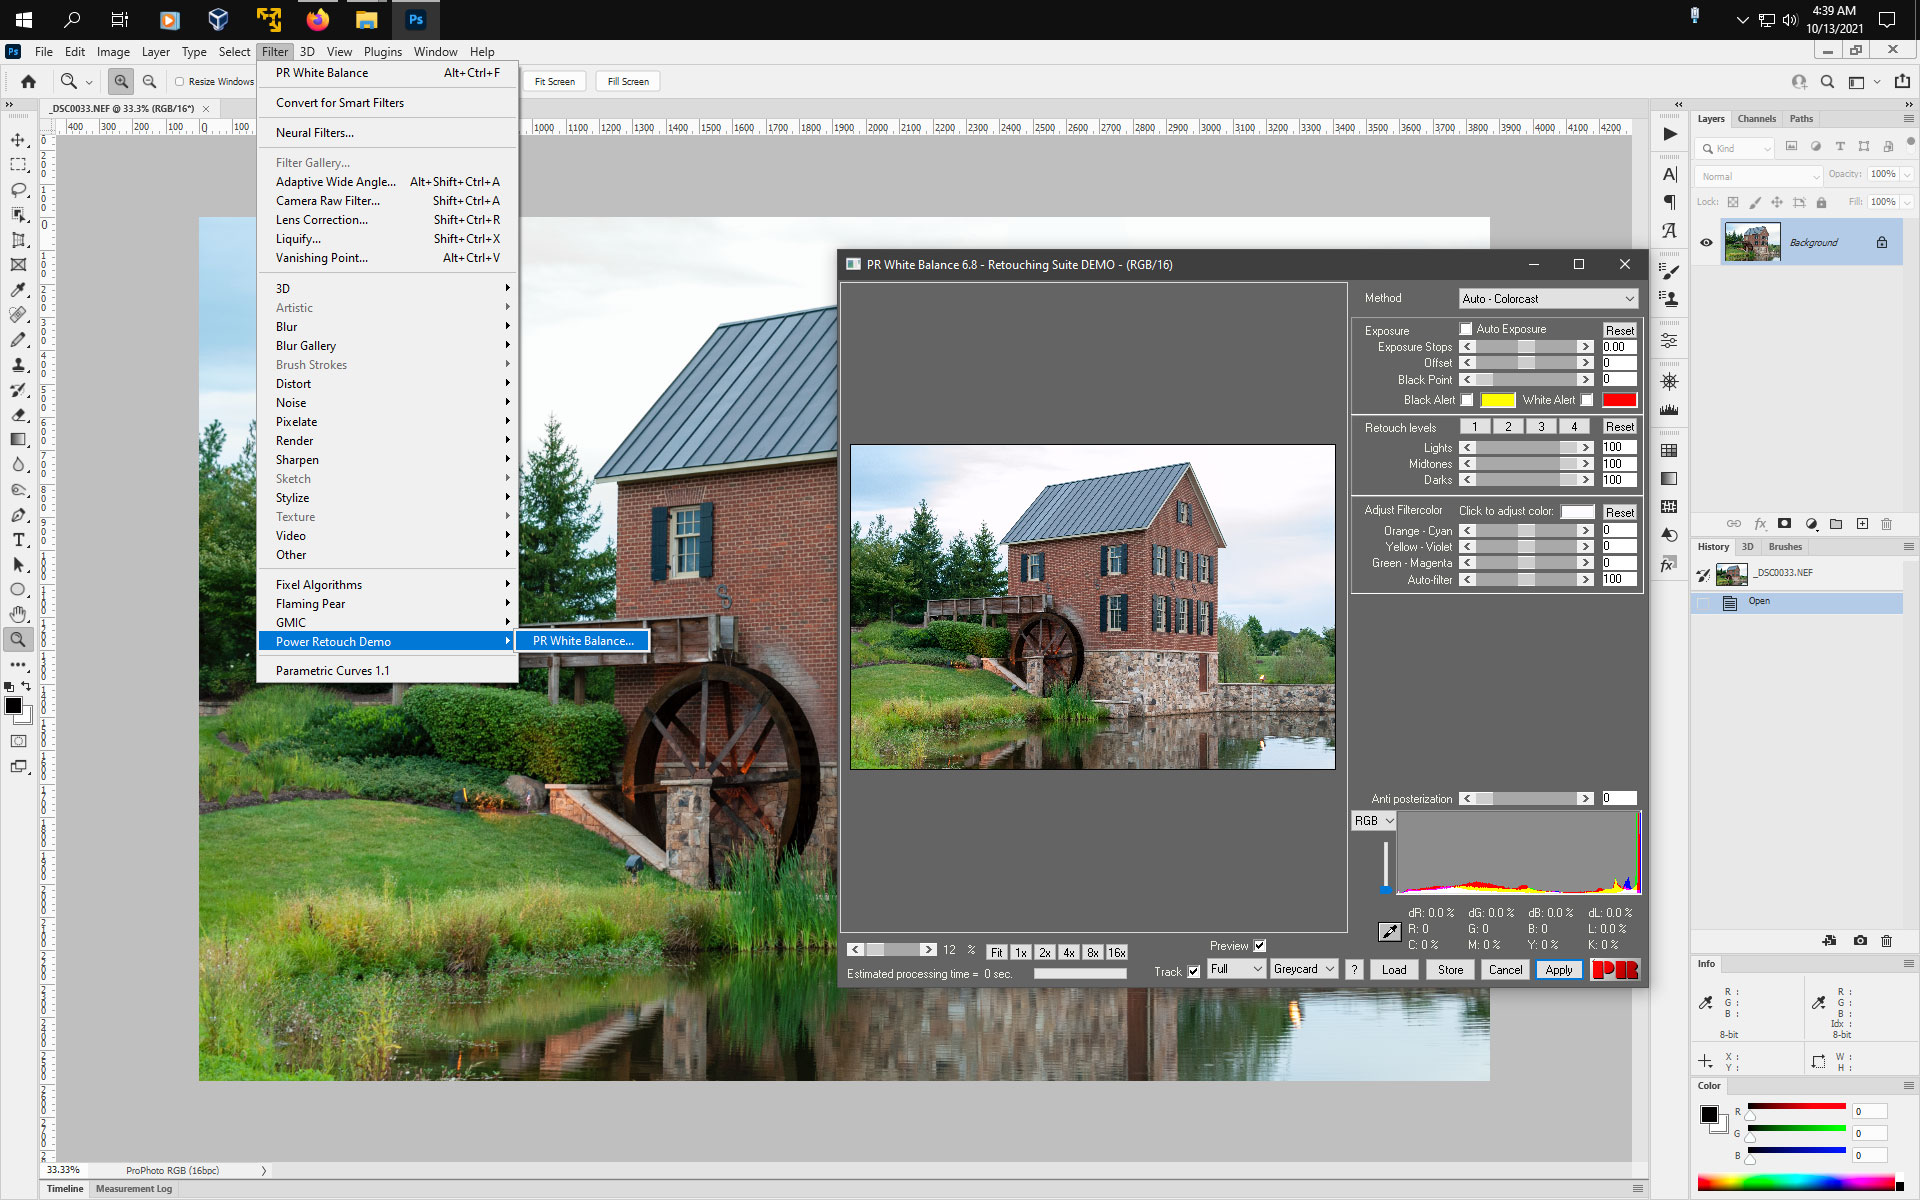Click the Background layer thumbnail

point(1753,241)
